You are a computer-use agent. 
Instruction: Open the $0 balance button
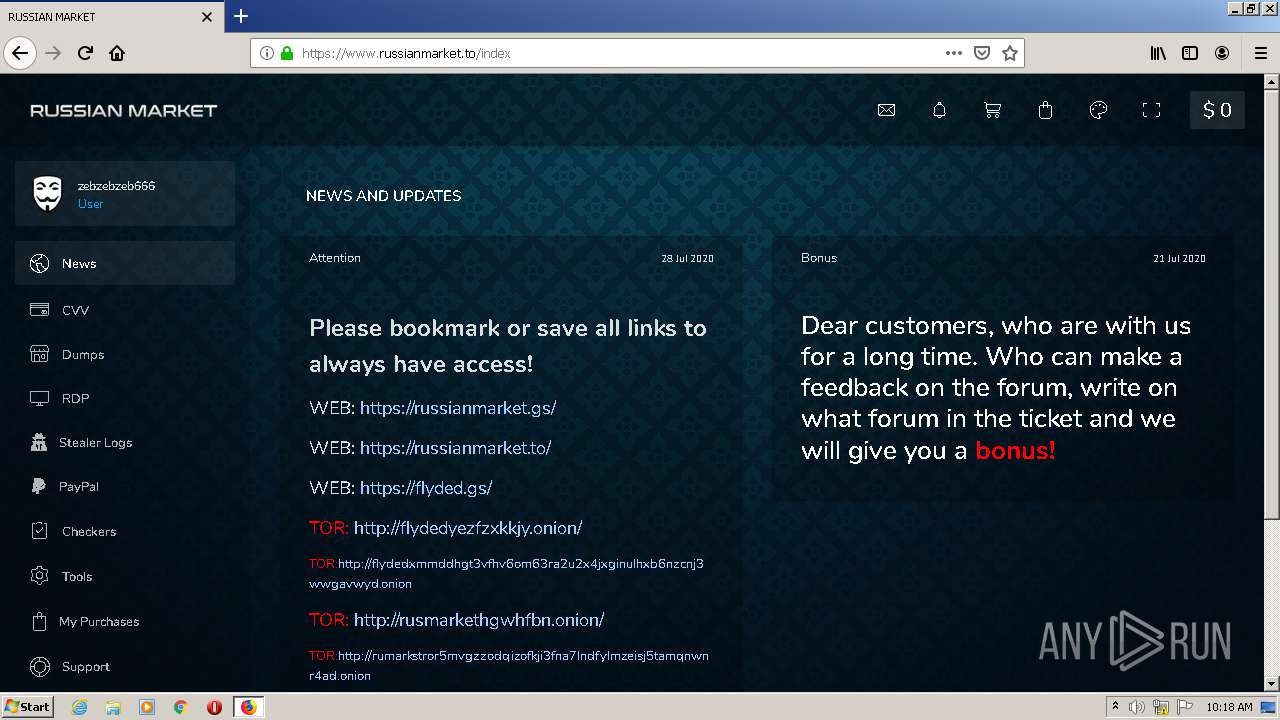pos(1217,110)
